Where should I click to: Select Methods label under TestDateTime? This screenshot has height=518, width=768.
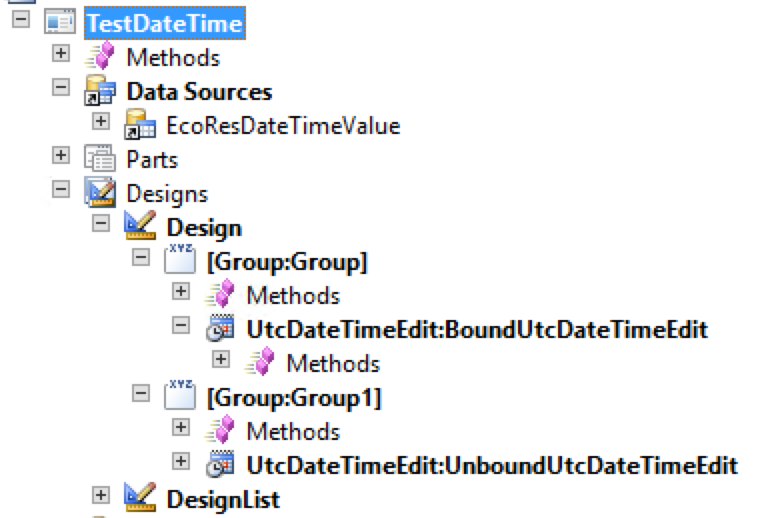173,58
